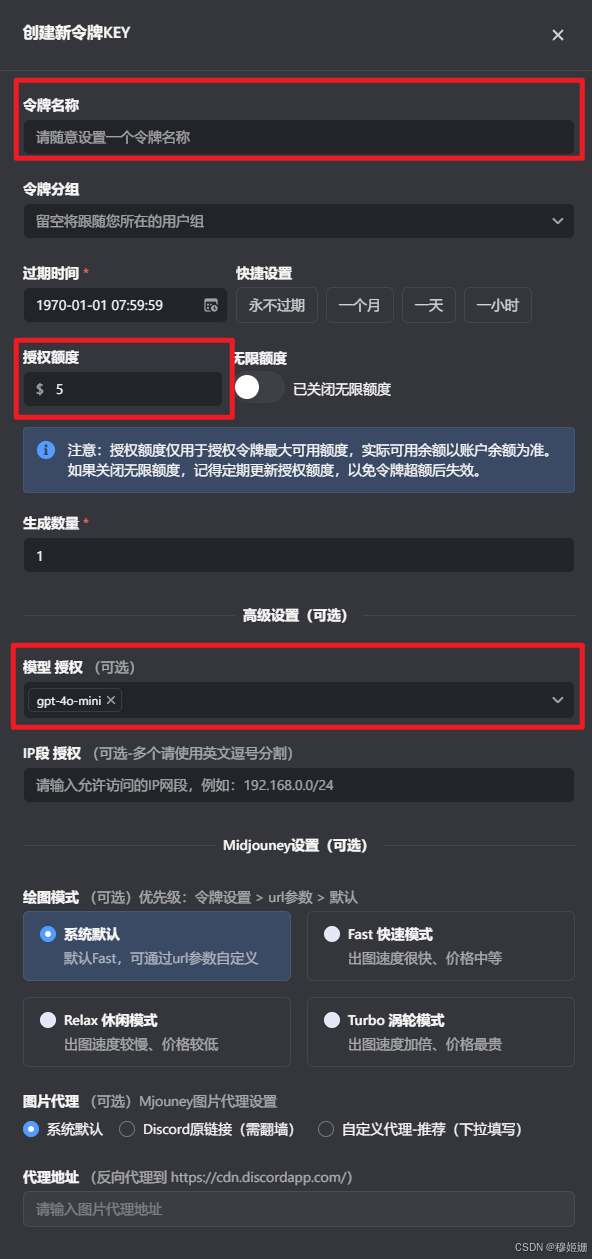Click the 一个月 quick setting button

click(360, 305)
